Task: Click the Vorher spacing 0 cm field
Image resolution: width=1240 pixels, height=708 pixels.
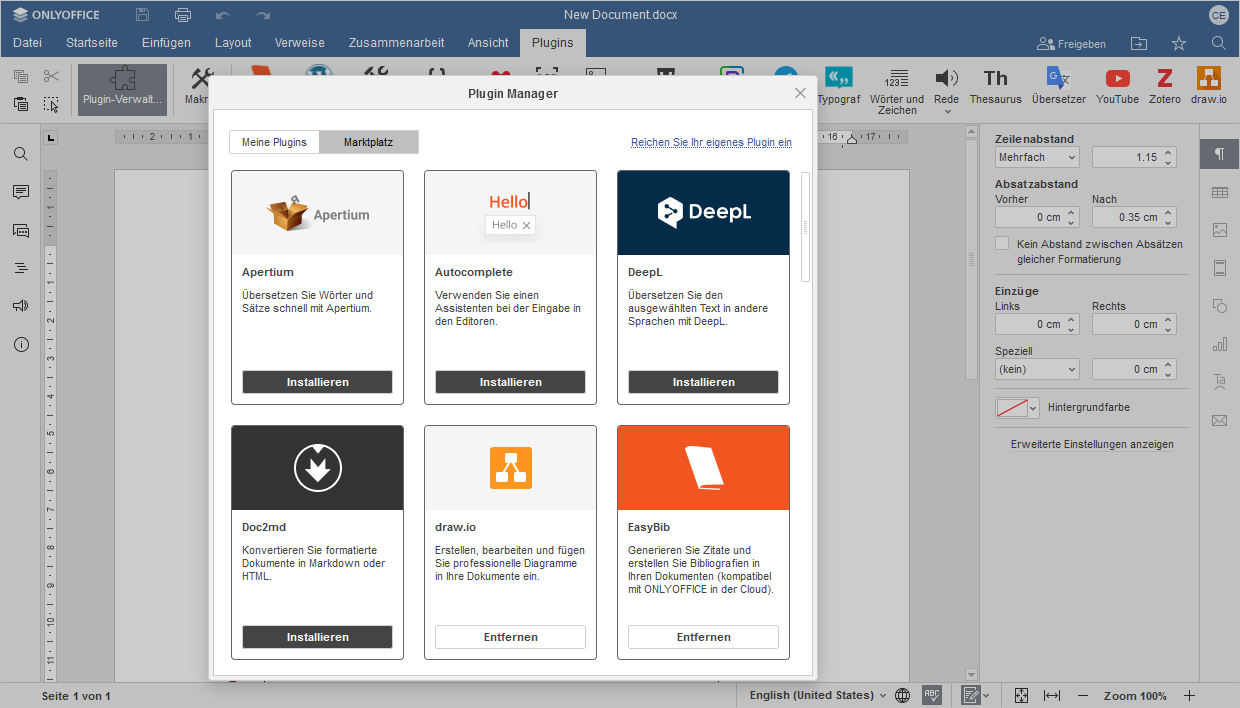Action: point(1037,217)
